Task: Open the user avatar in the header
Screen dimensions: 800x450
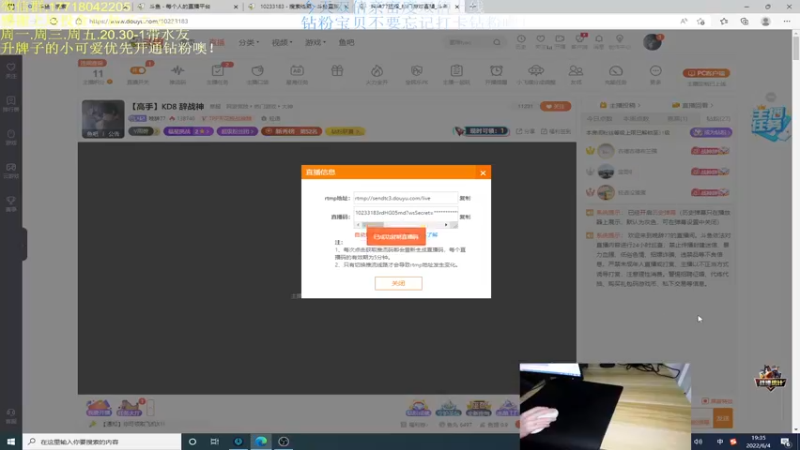Action: point(652,42)
